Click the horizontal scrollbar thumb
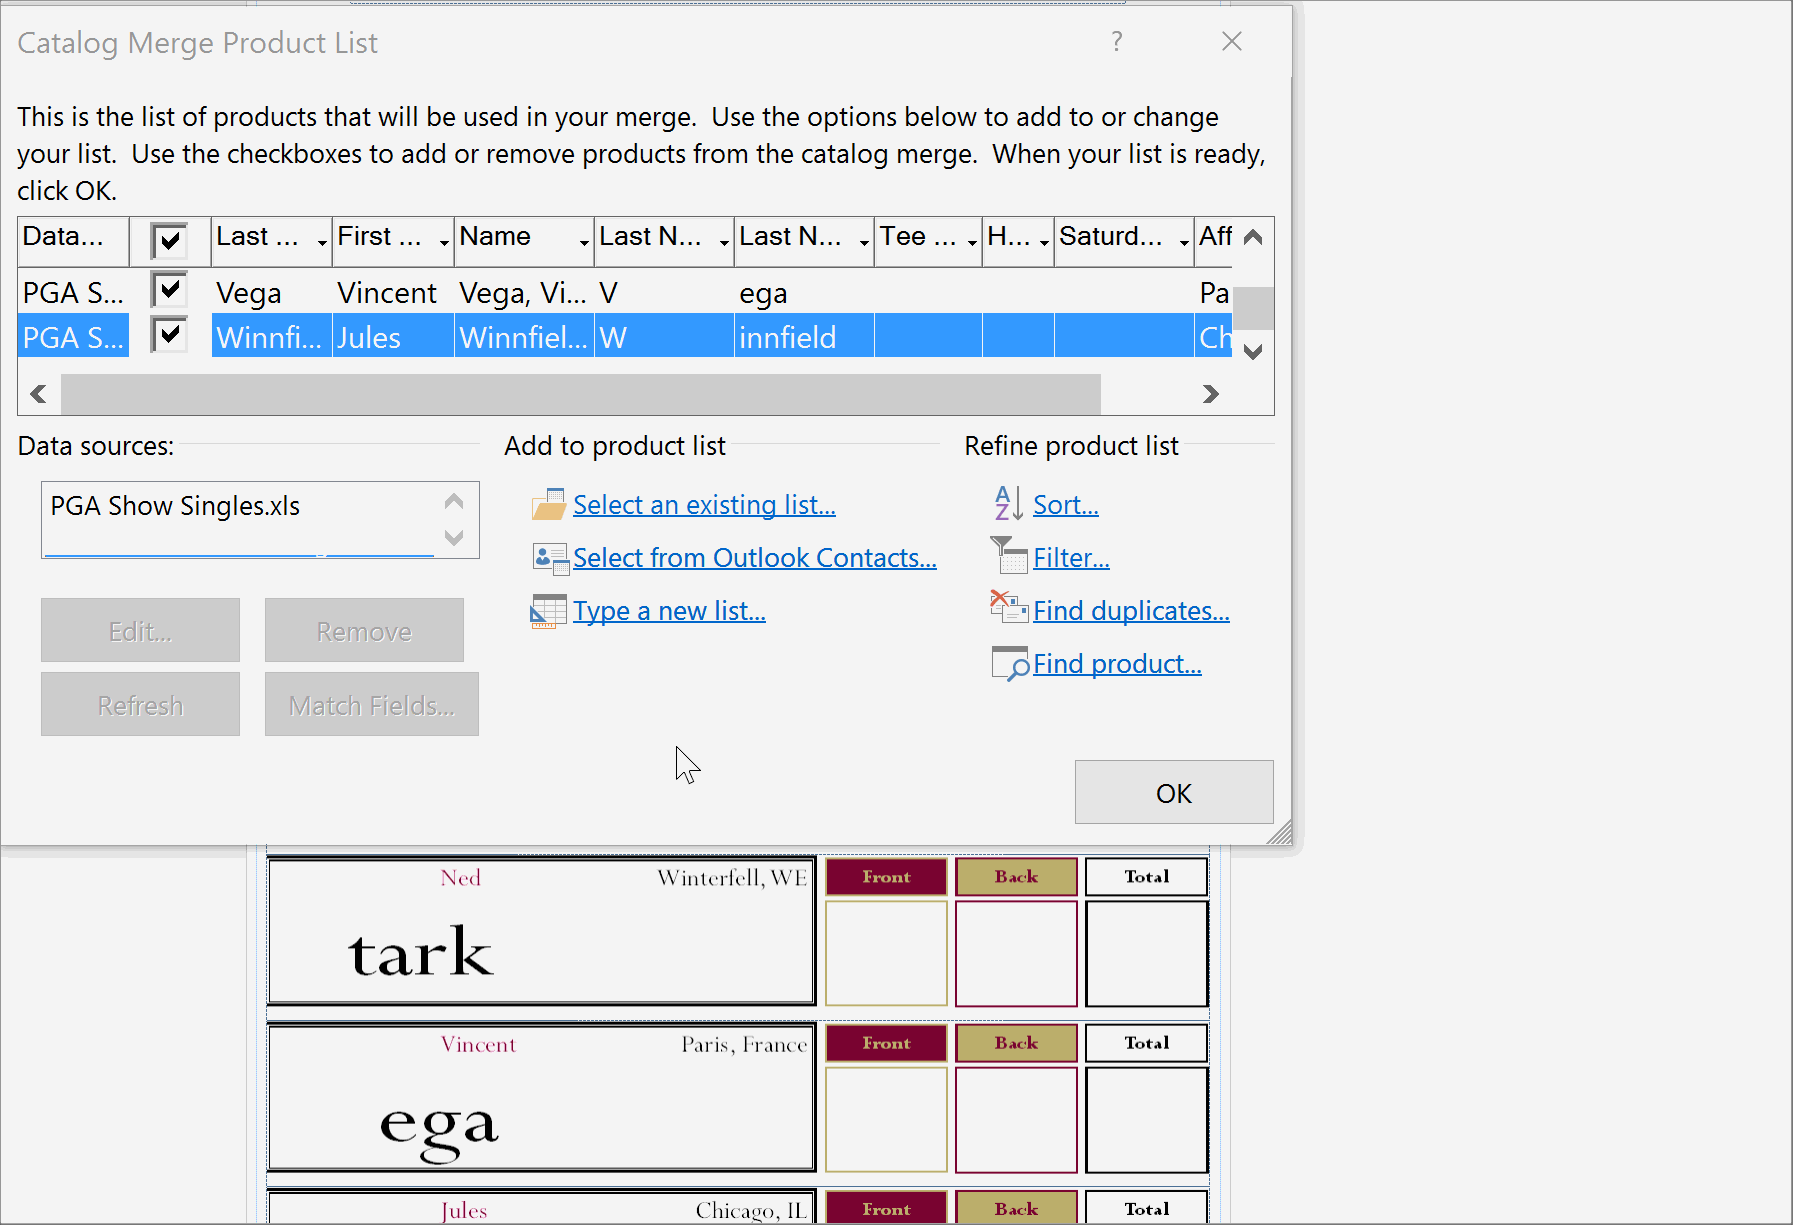 [x=581, y=394]
